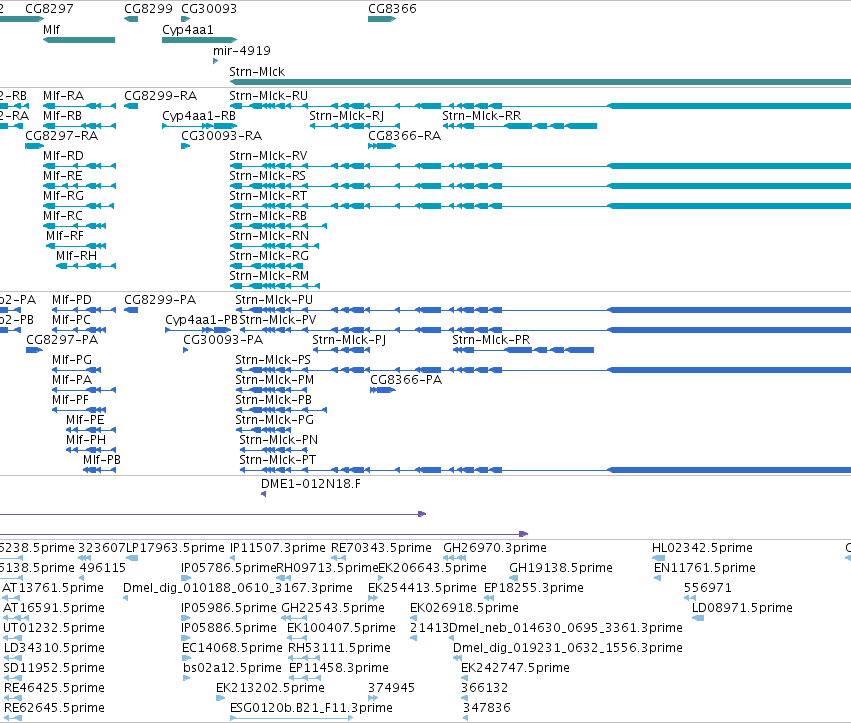Screen dimensions: 851x723
Task: Click the Strn-Mlck-PV protein label
Action: click(x=278, y=320)
